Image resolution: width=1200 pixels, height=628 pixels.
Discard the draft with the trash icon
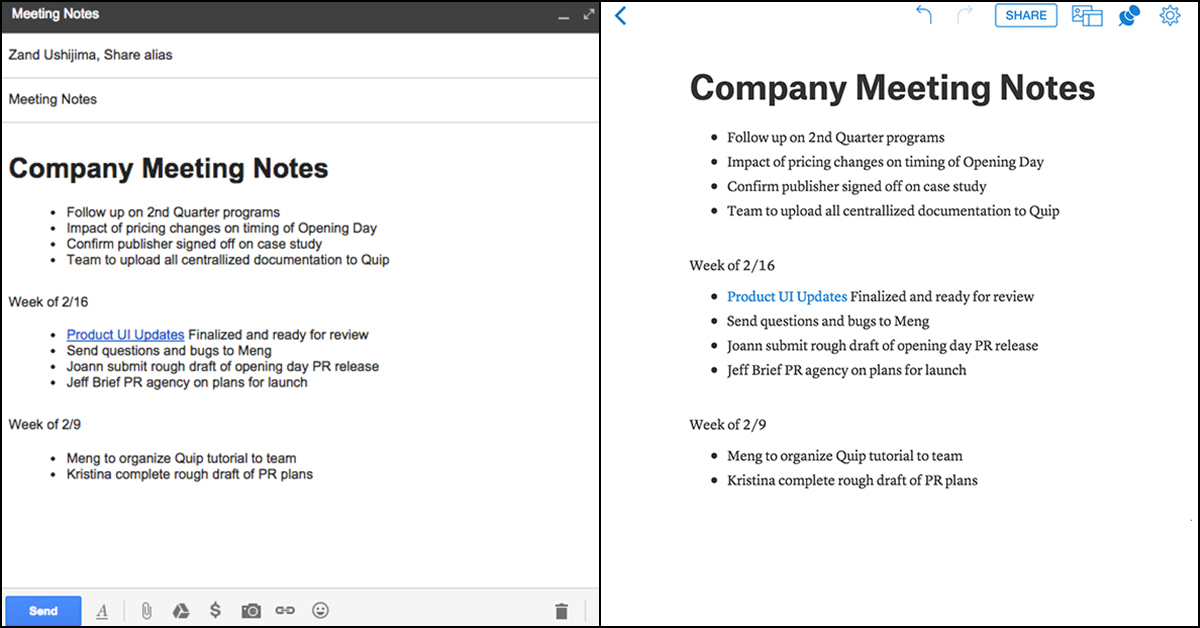pos(561,611)
